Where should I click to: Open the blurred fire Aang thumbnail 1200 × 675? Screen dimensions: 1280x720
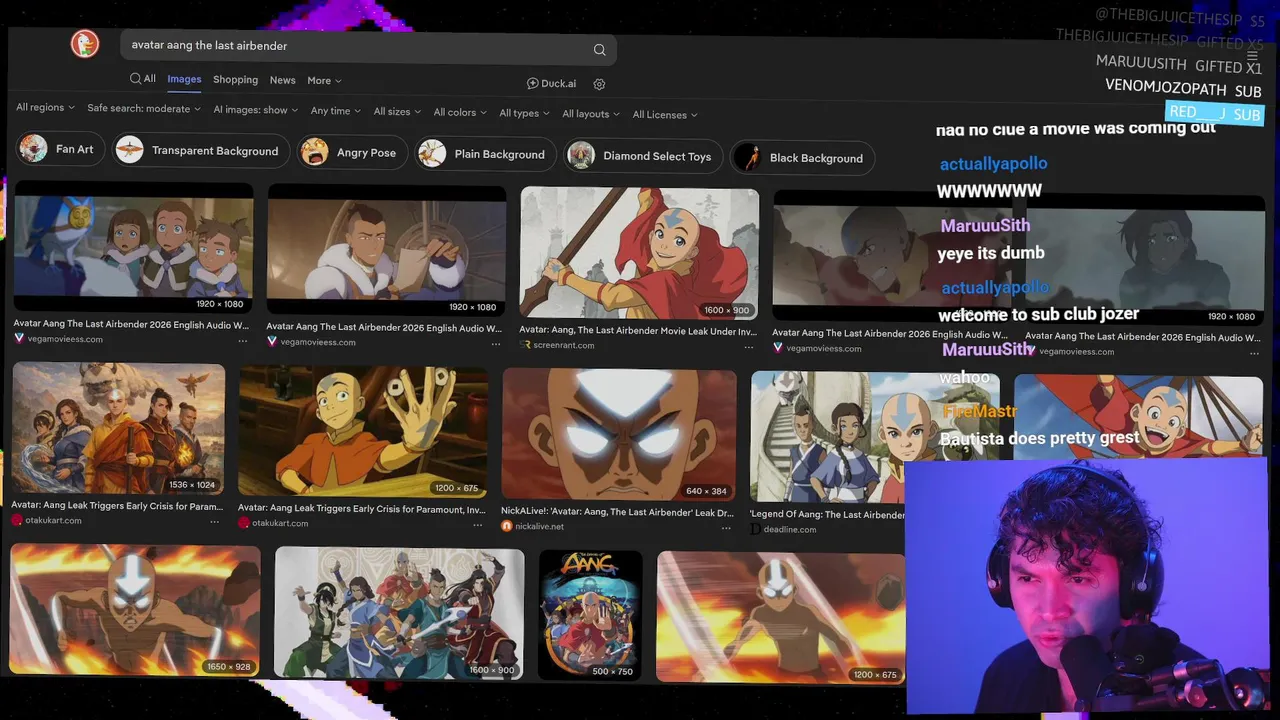pos(780,617)
